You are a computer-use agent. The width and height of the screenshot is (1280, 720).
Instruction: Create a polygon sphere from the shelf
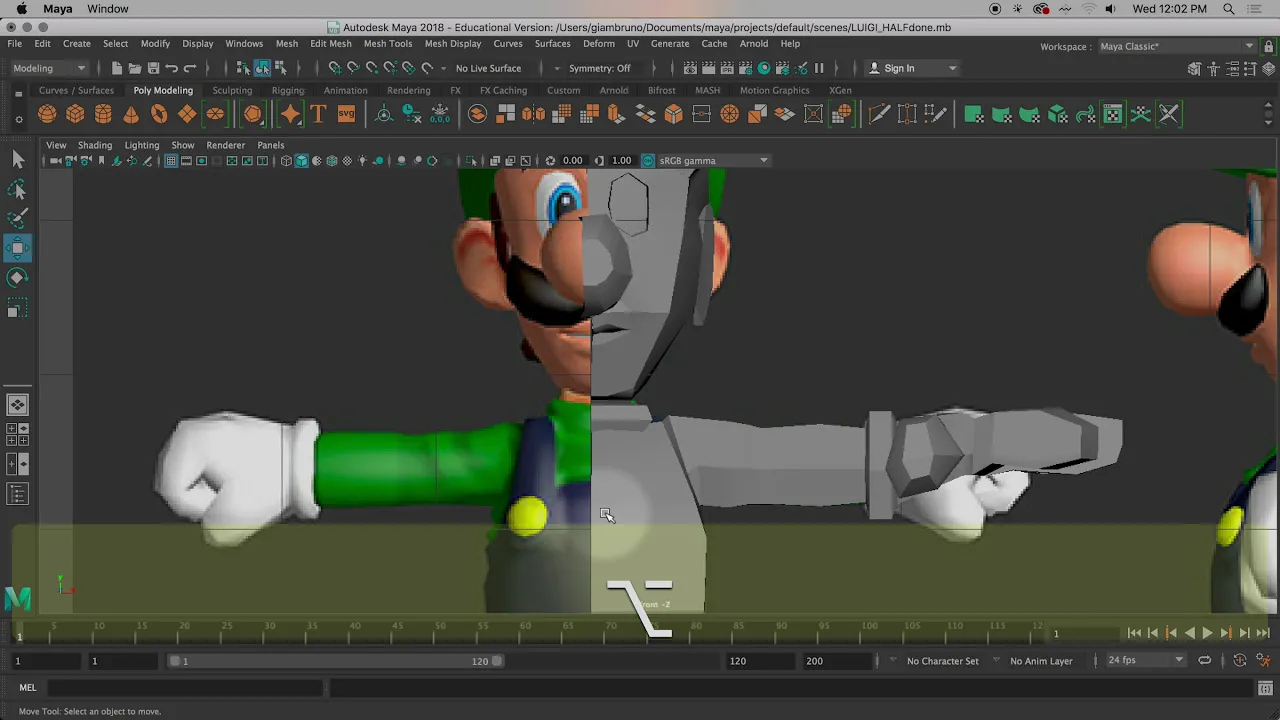[x=47, y=114]
